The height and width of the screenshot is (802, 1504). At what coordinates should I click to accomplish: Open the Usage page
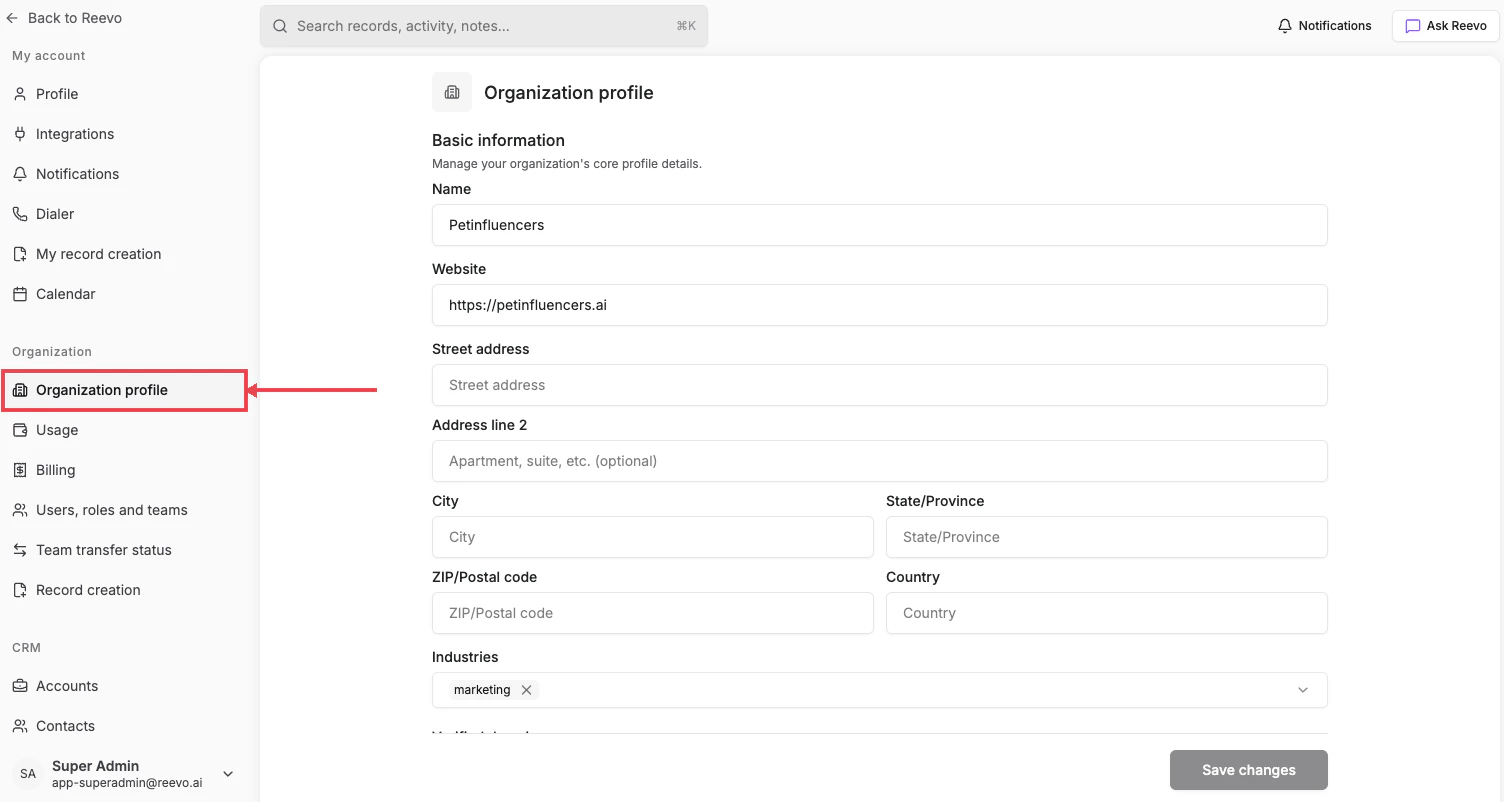[126, 430]
